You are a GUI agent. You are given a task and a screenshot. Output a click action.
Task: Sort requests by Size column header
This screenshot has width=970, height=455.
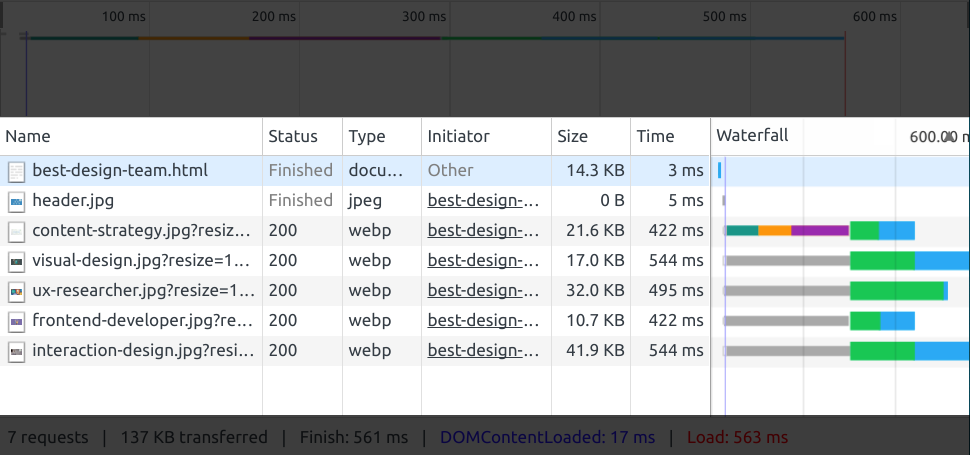[x=573, y=137]
